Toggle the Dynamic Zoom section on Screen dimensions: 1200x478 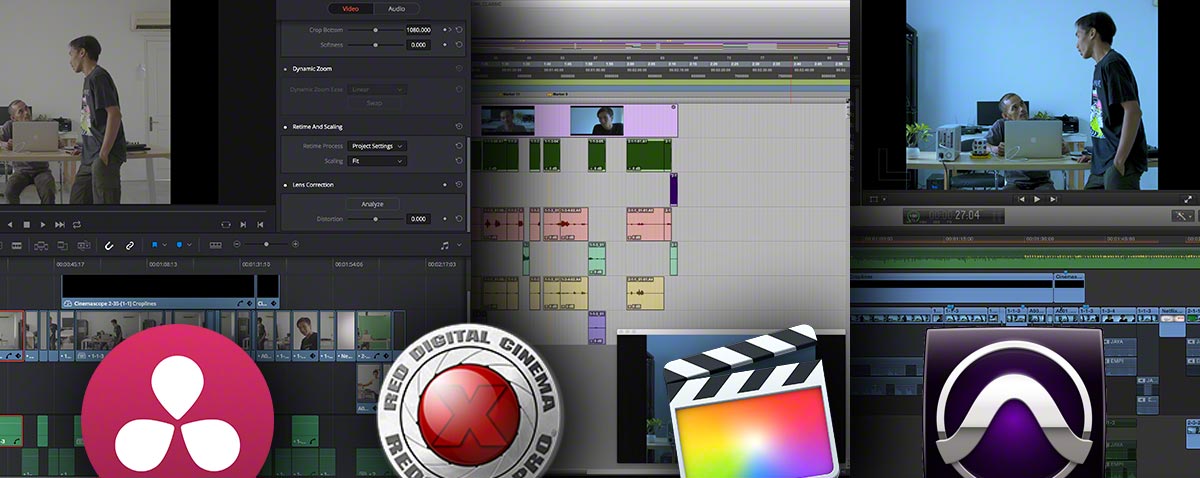(x=285, y=69)
